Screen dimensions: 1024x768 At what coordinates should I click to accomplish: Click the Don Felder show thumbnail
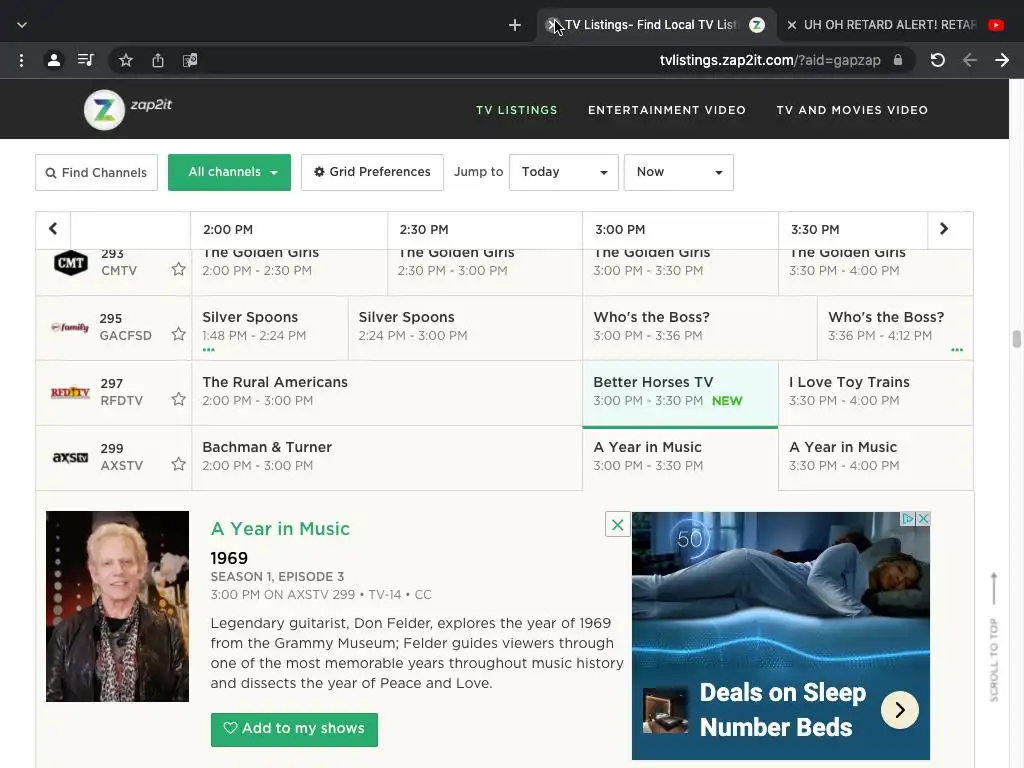click(x=118, y=606)
